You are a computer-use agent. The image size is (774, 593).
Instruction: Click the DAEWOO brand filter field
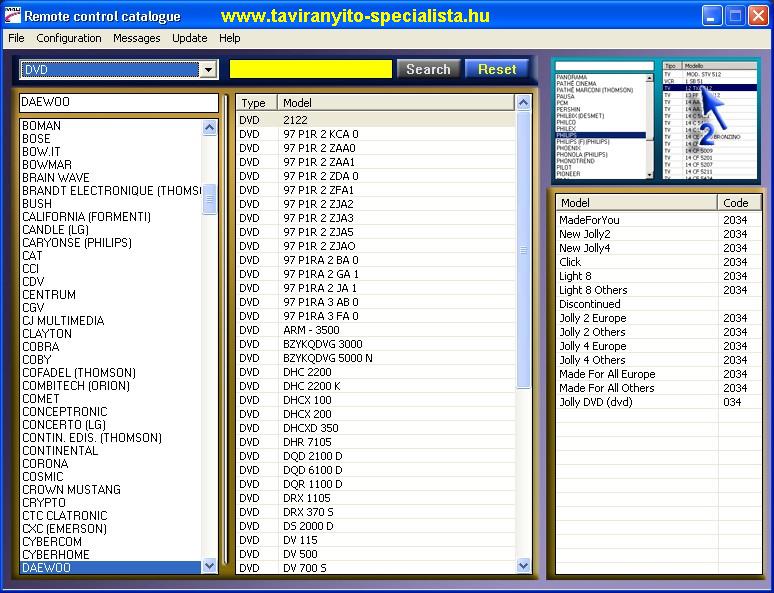(x=119, y=102)
